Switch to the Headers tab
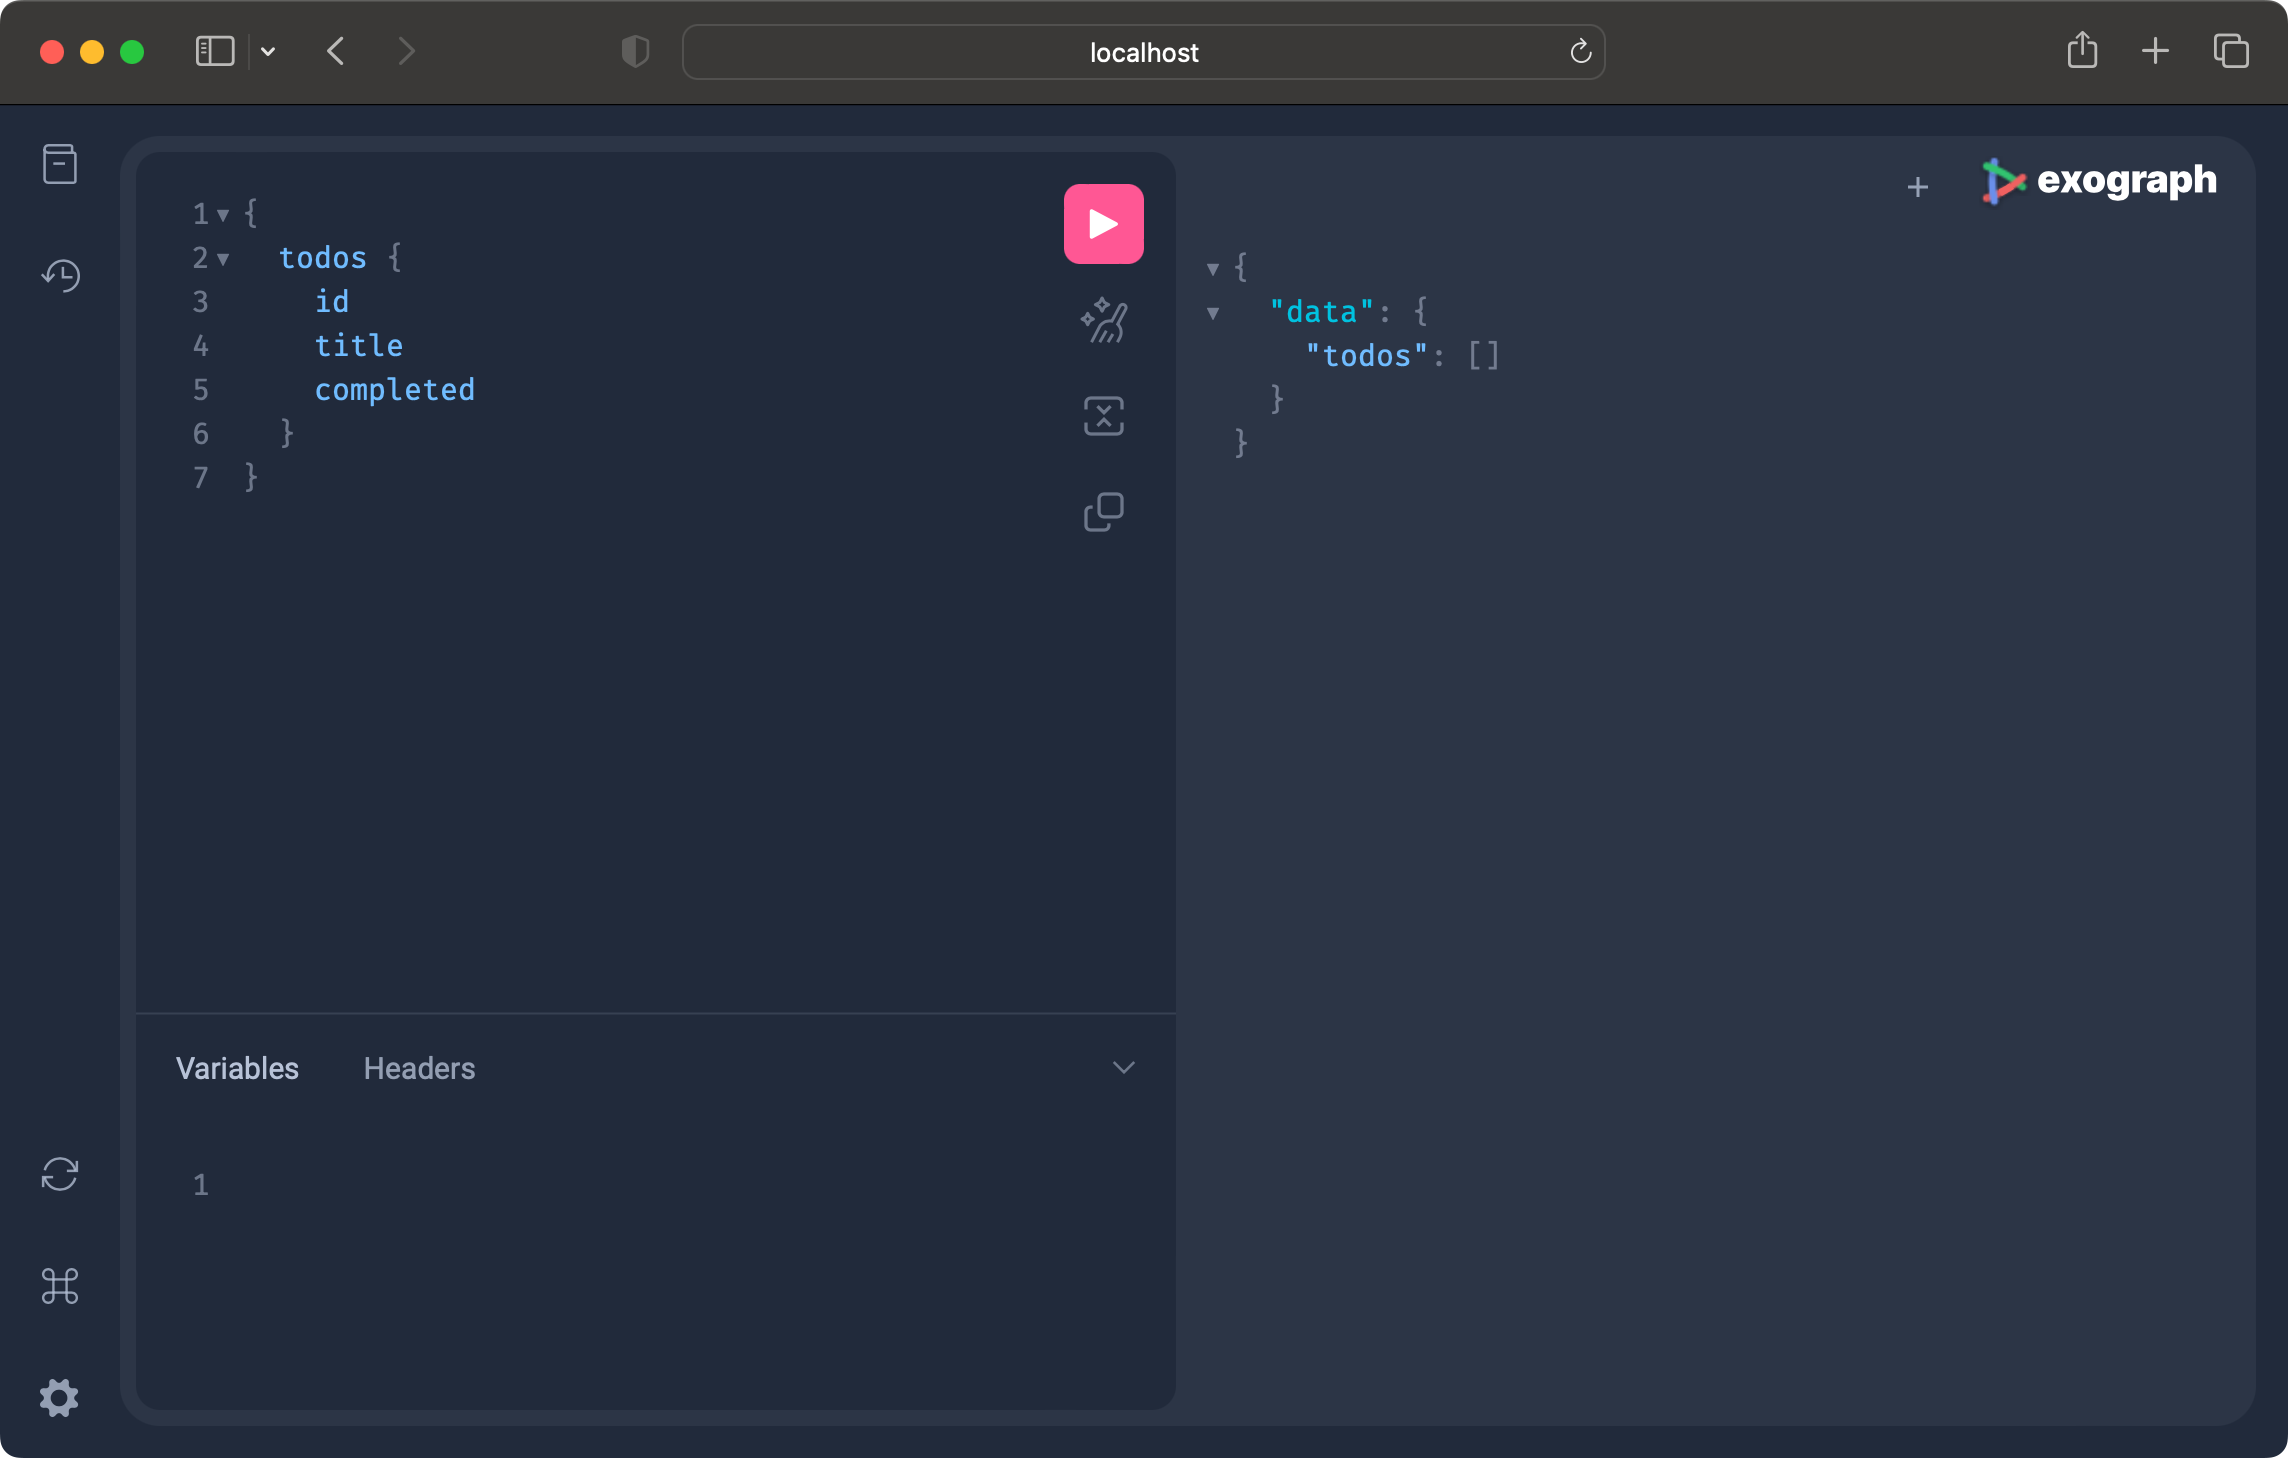This screenshot has height=1458, width=2288. (x=419, y=1068)
